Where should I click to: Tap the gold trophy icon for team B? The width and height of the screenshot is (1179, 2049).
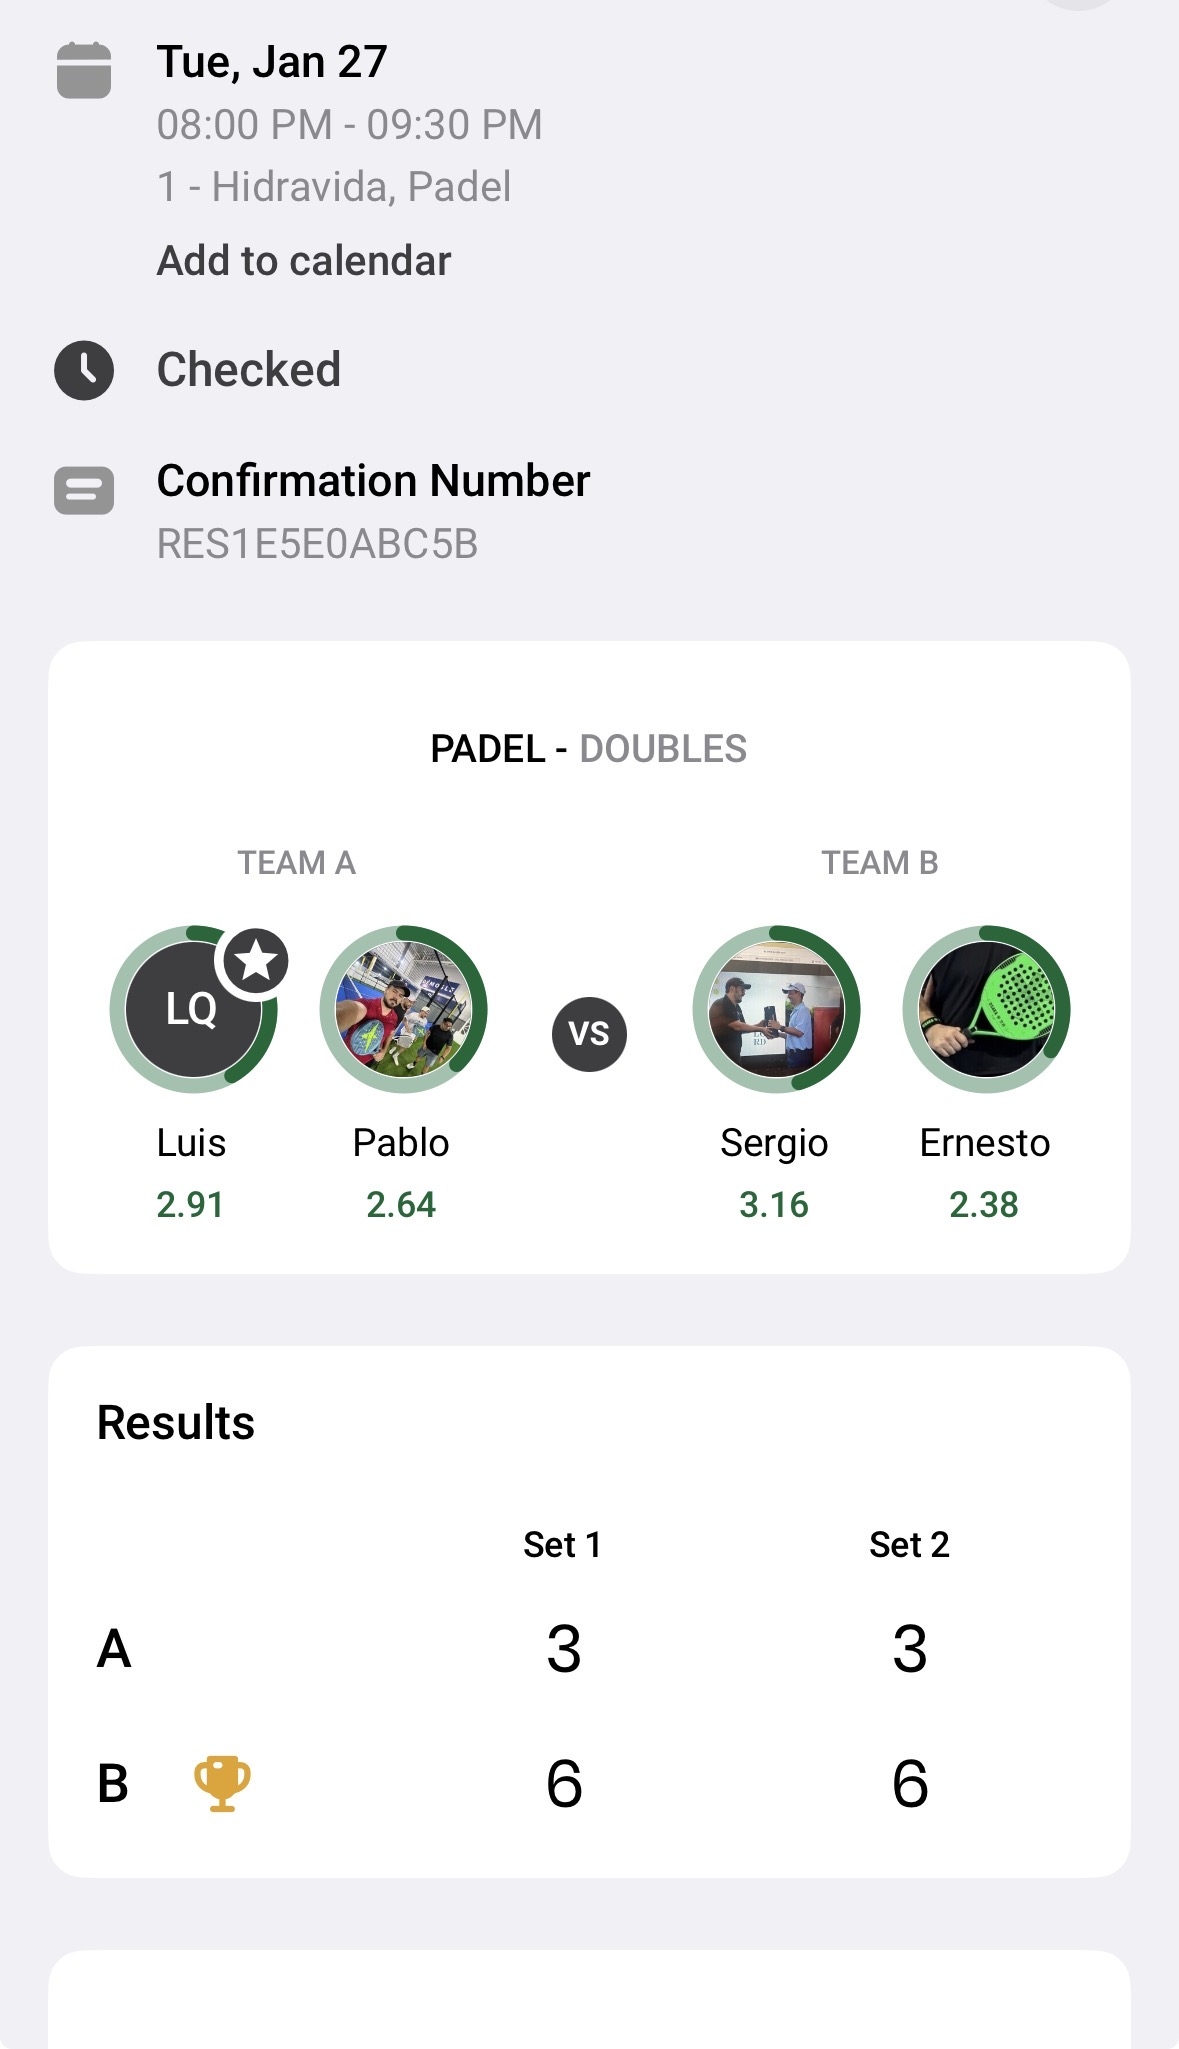click(222, 1783)
